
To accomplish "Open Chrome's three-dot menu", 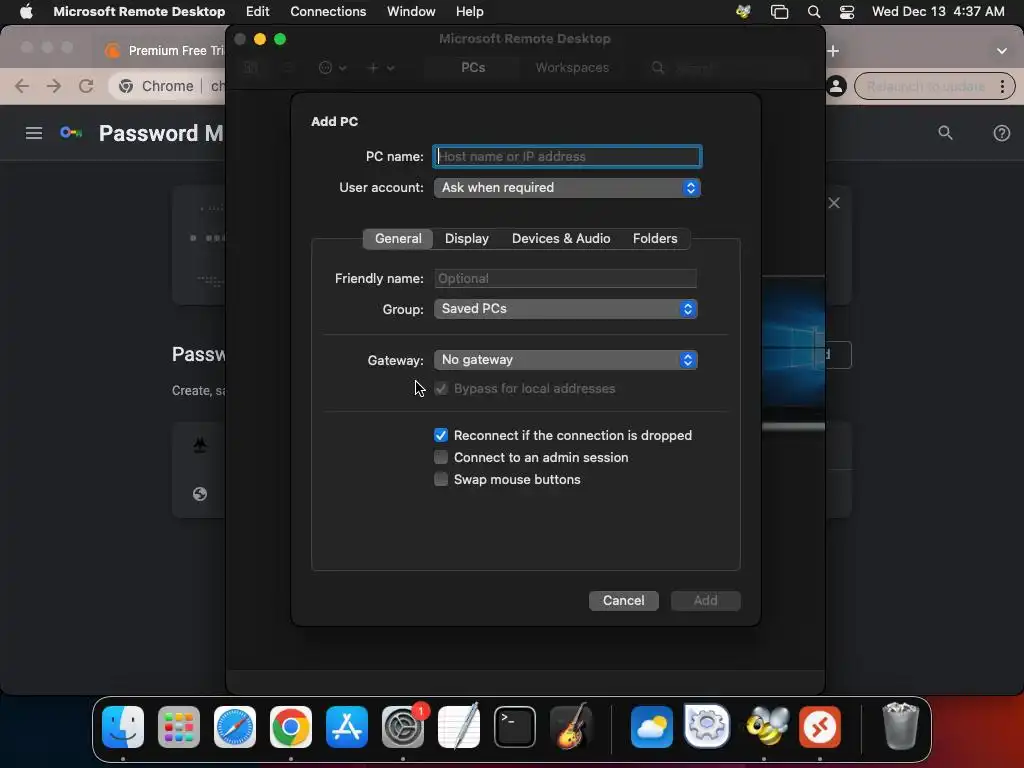I will pyautogui.click(x=1002, y=86).
